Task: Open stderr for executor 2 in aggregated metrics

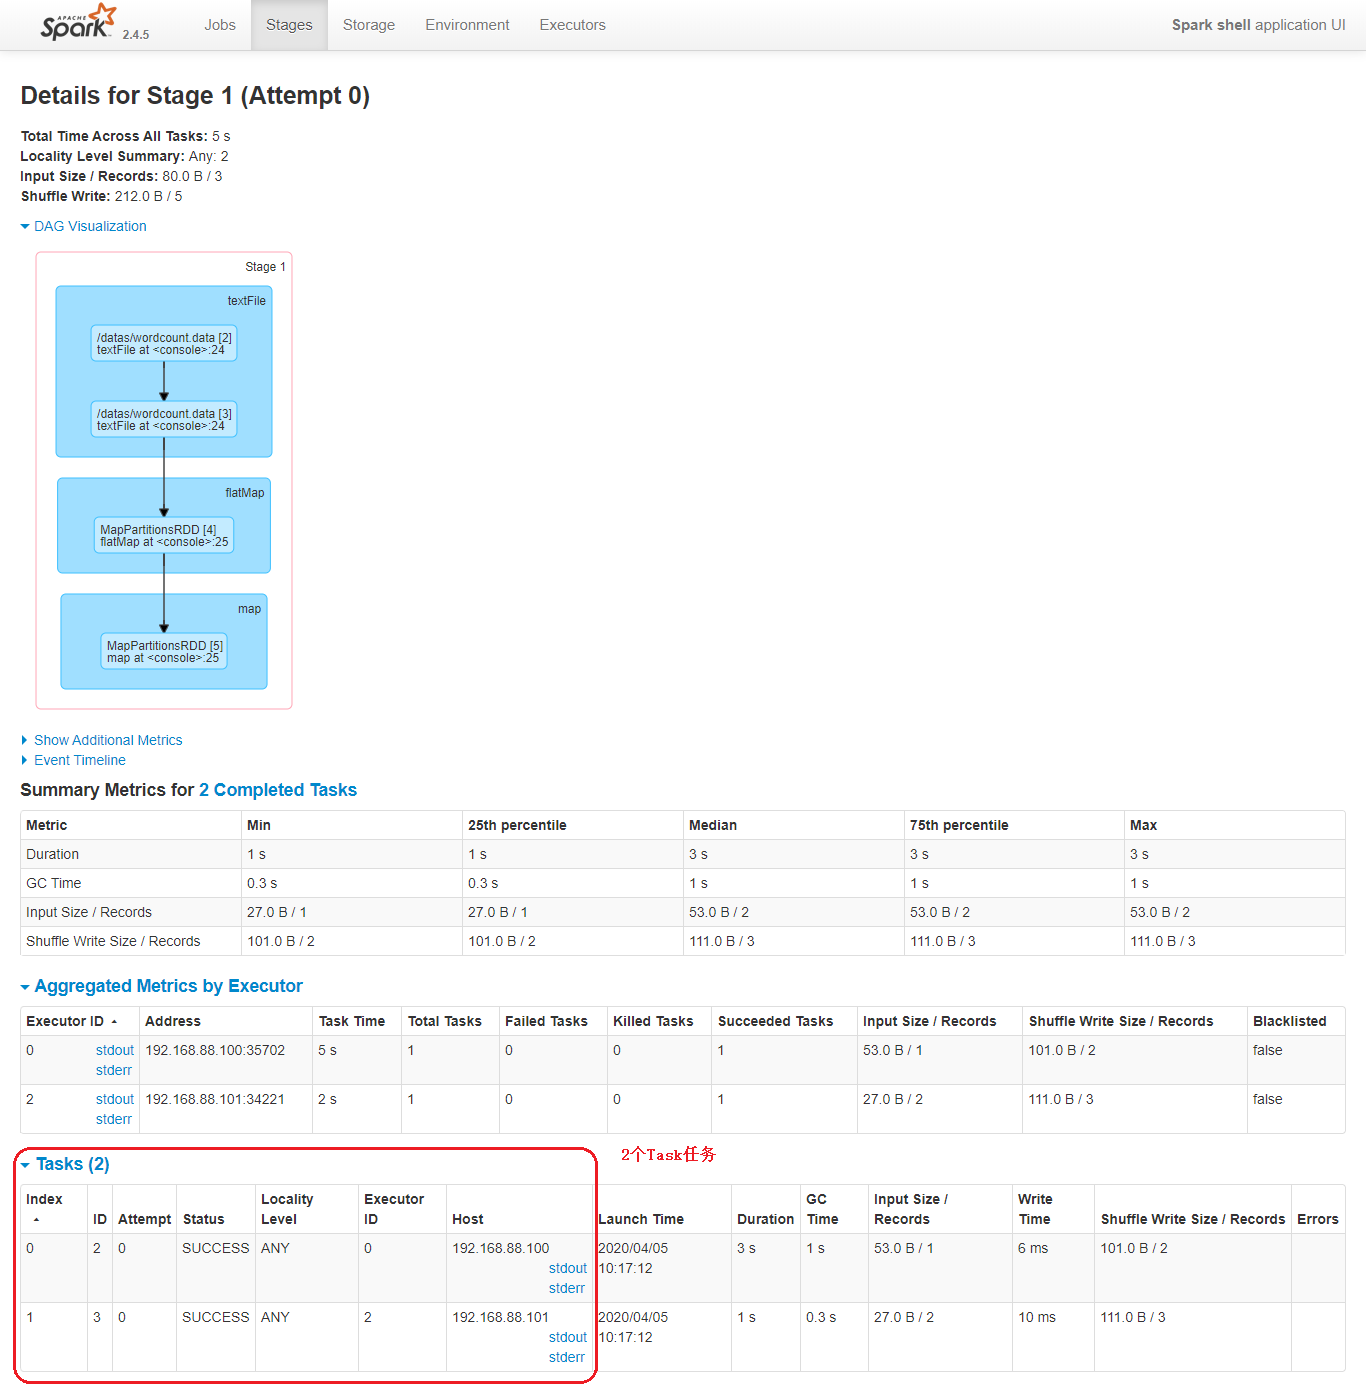Action: [114, 1119]
